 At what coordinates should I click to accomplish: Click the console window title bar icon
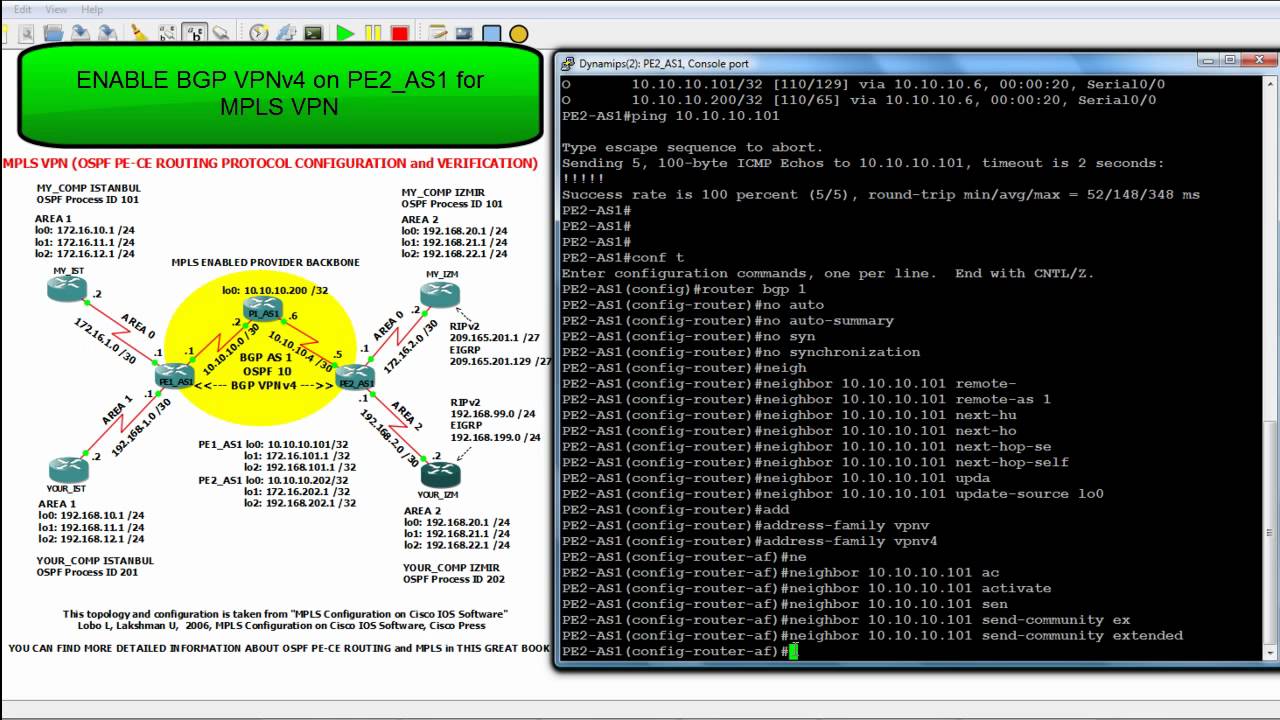pyautogui.click(x=567, y=63)
